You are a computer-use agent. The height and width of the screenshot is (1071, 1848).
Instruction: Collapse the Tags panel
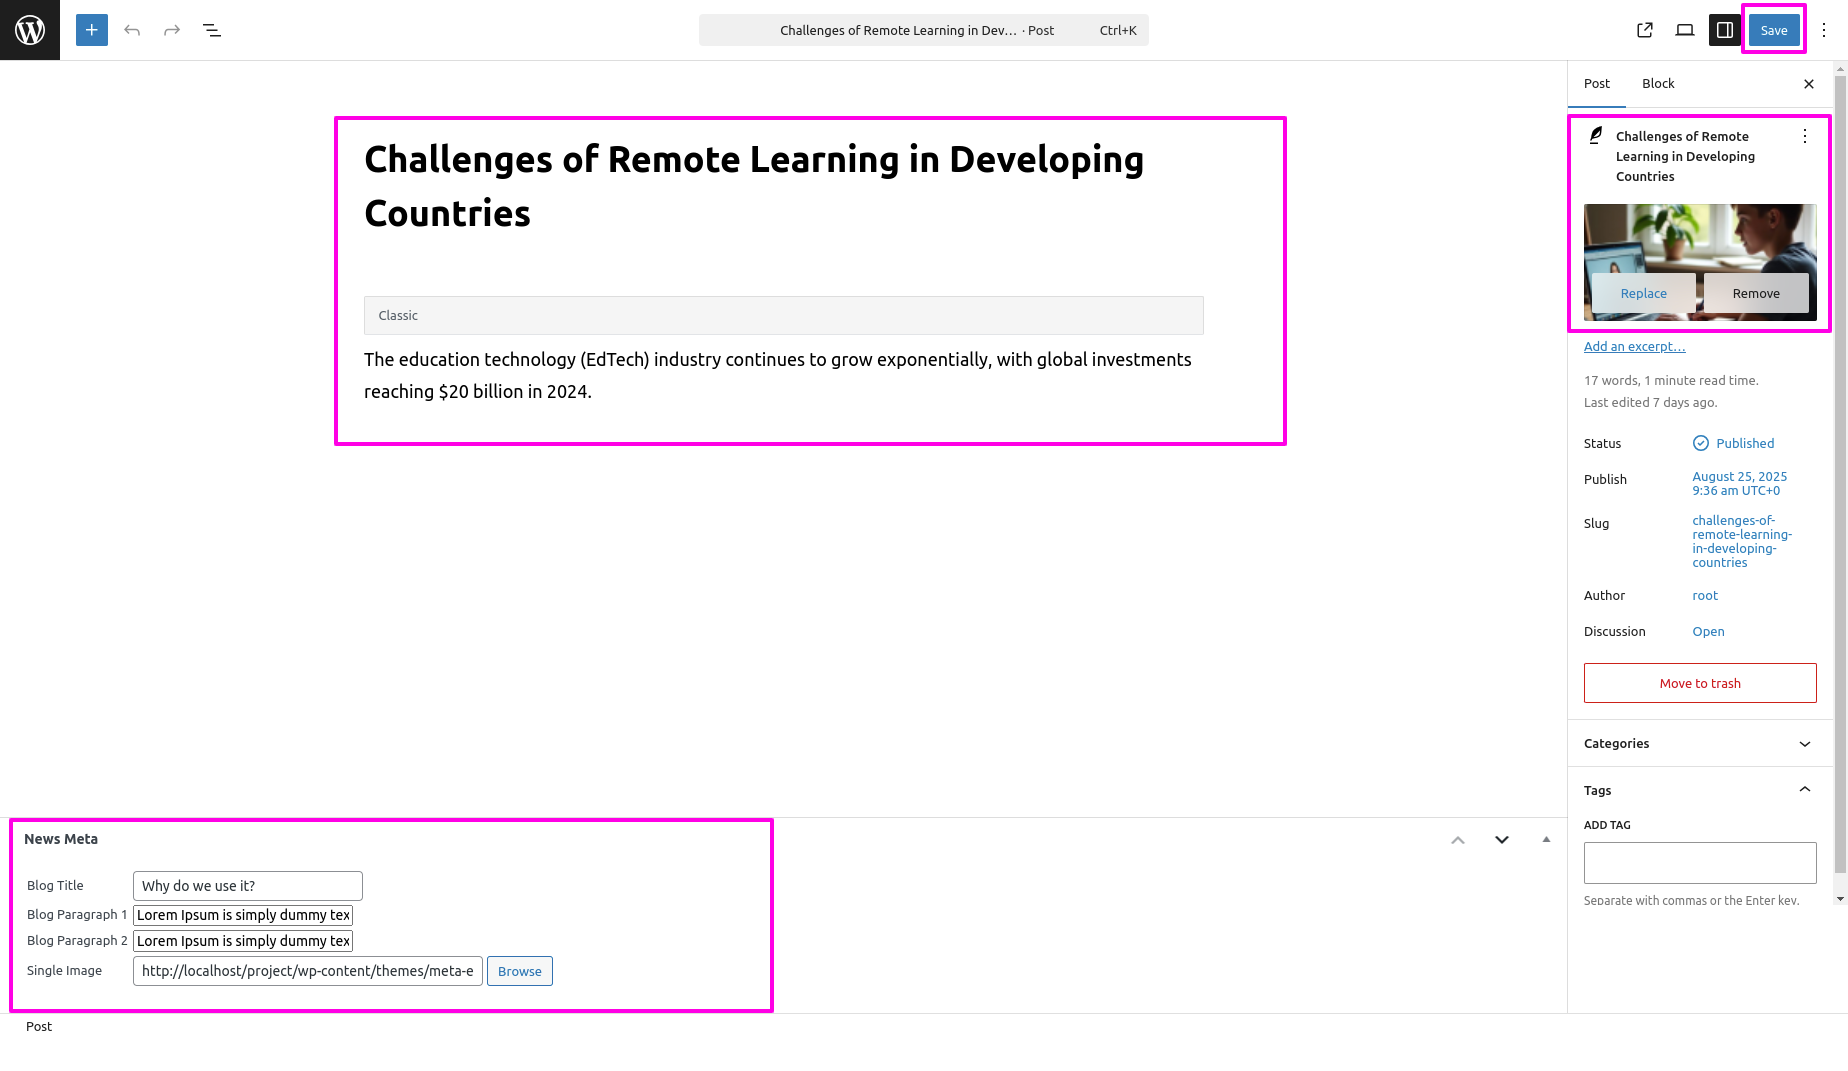coord(1805,790)
